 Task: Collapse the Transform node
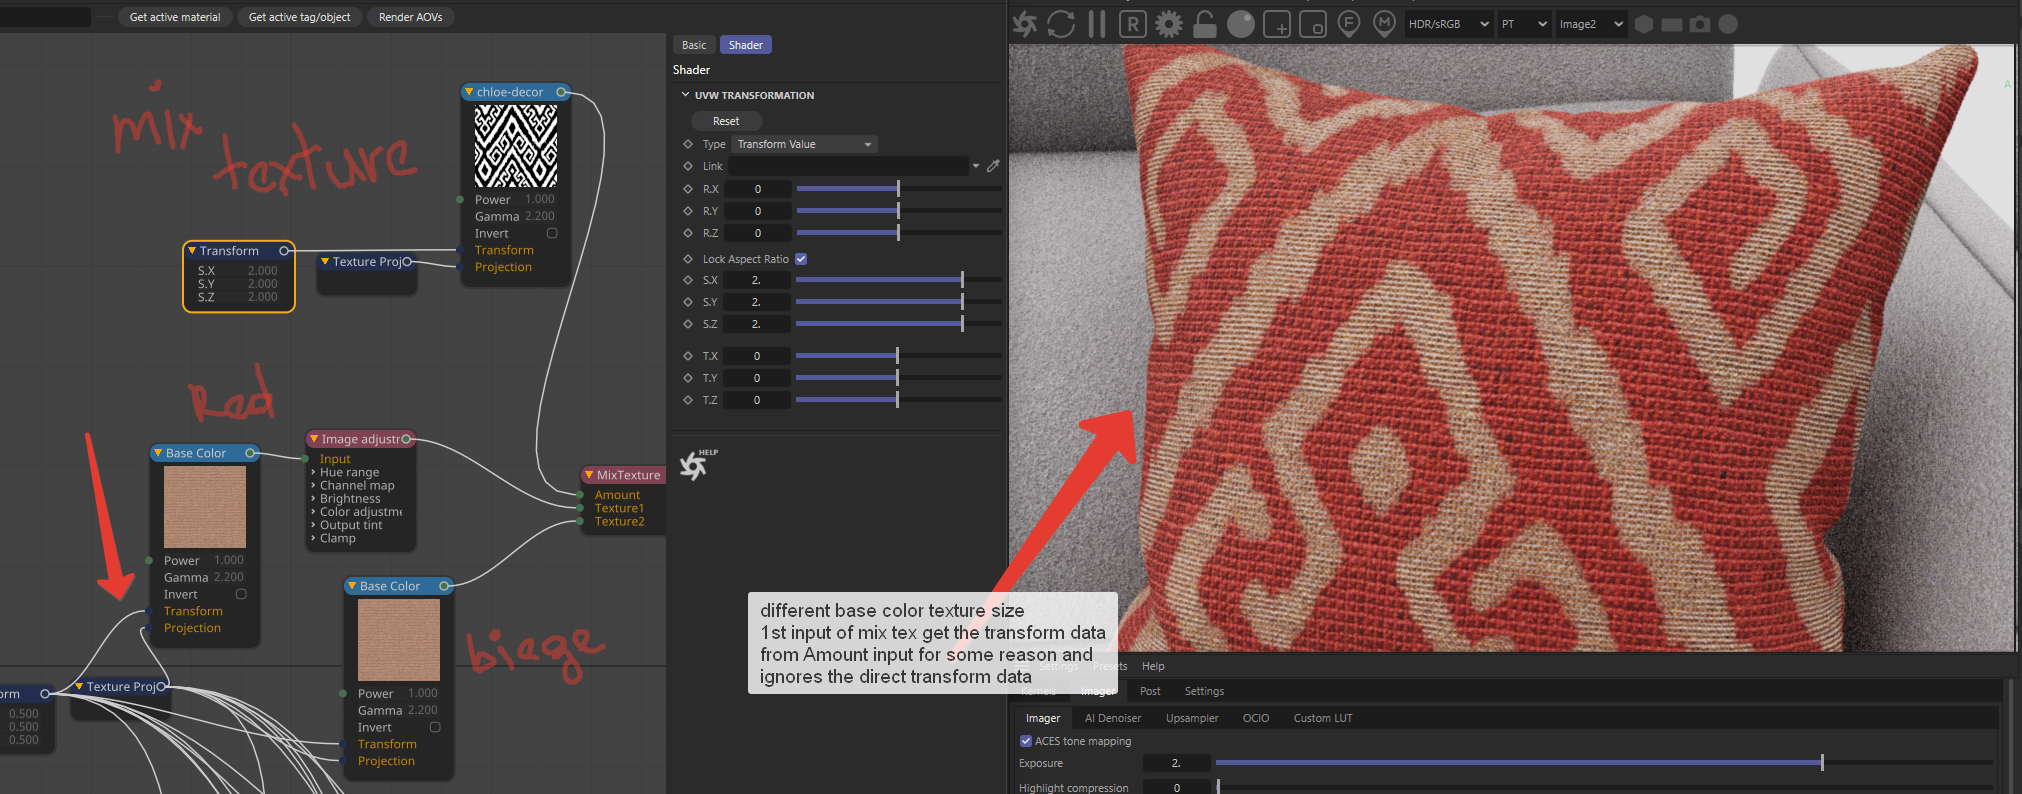pyautogui.click(x=192, y=251)
